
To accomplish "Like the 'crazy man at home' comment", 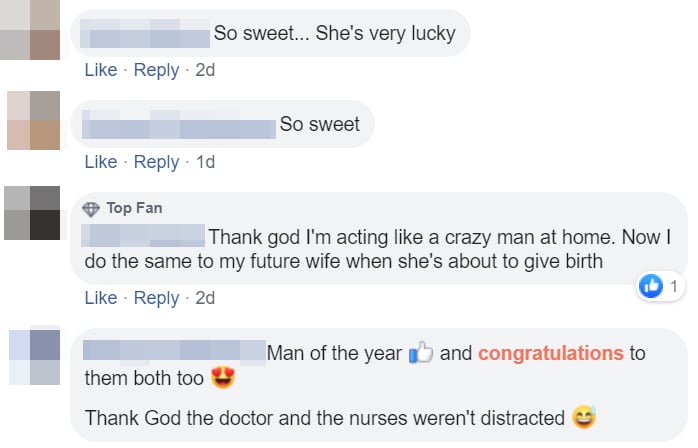I will tap(101, 298).
